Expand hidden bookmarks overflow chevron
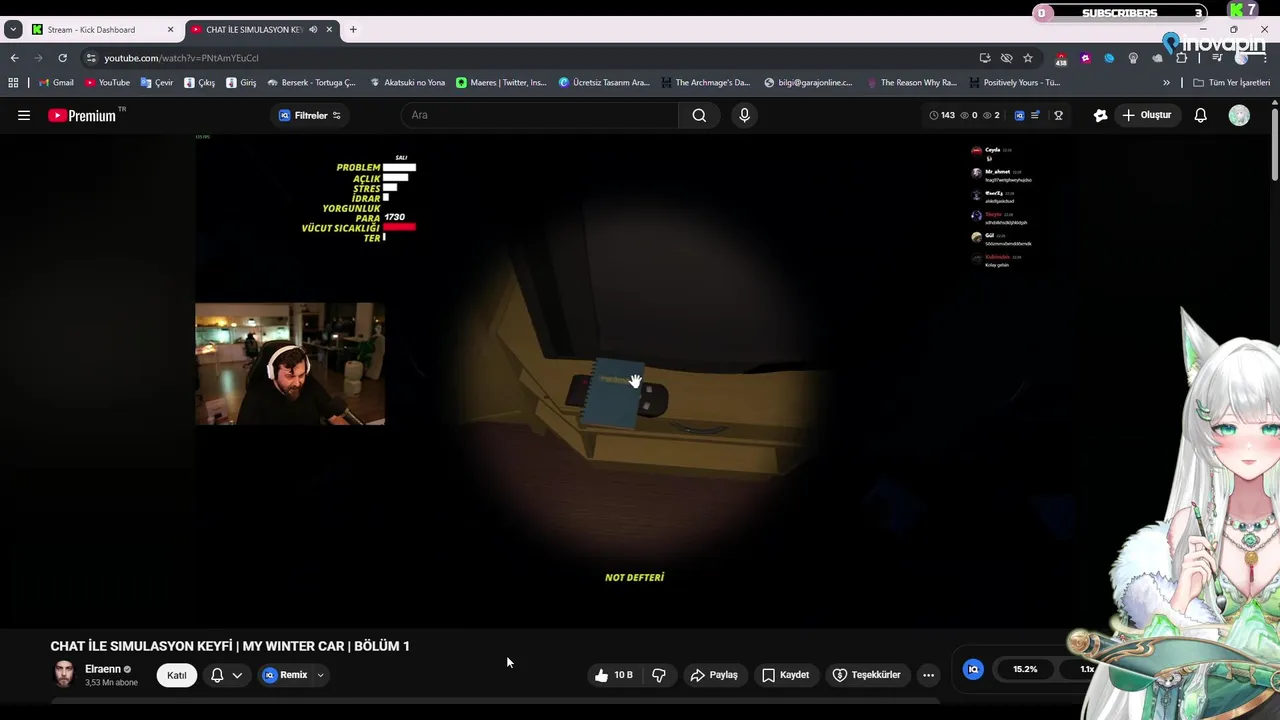The width and height of the screenshot is (1280, 720). coord(1166,83)
